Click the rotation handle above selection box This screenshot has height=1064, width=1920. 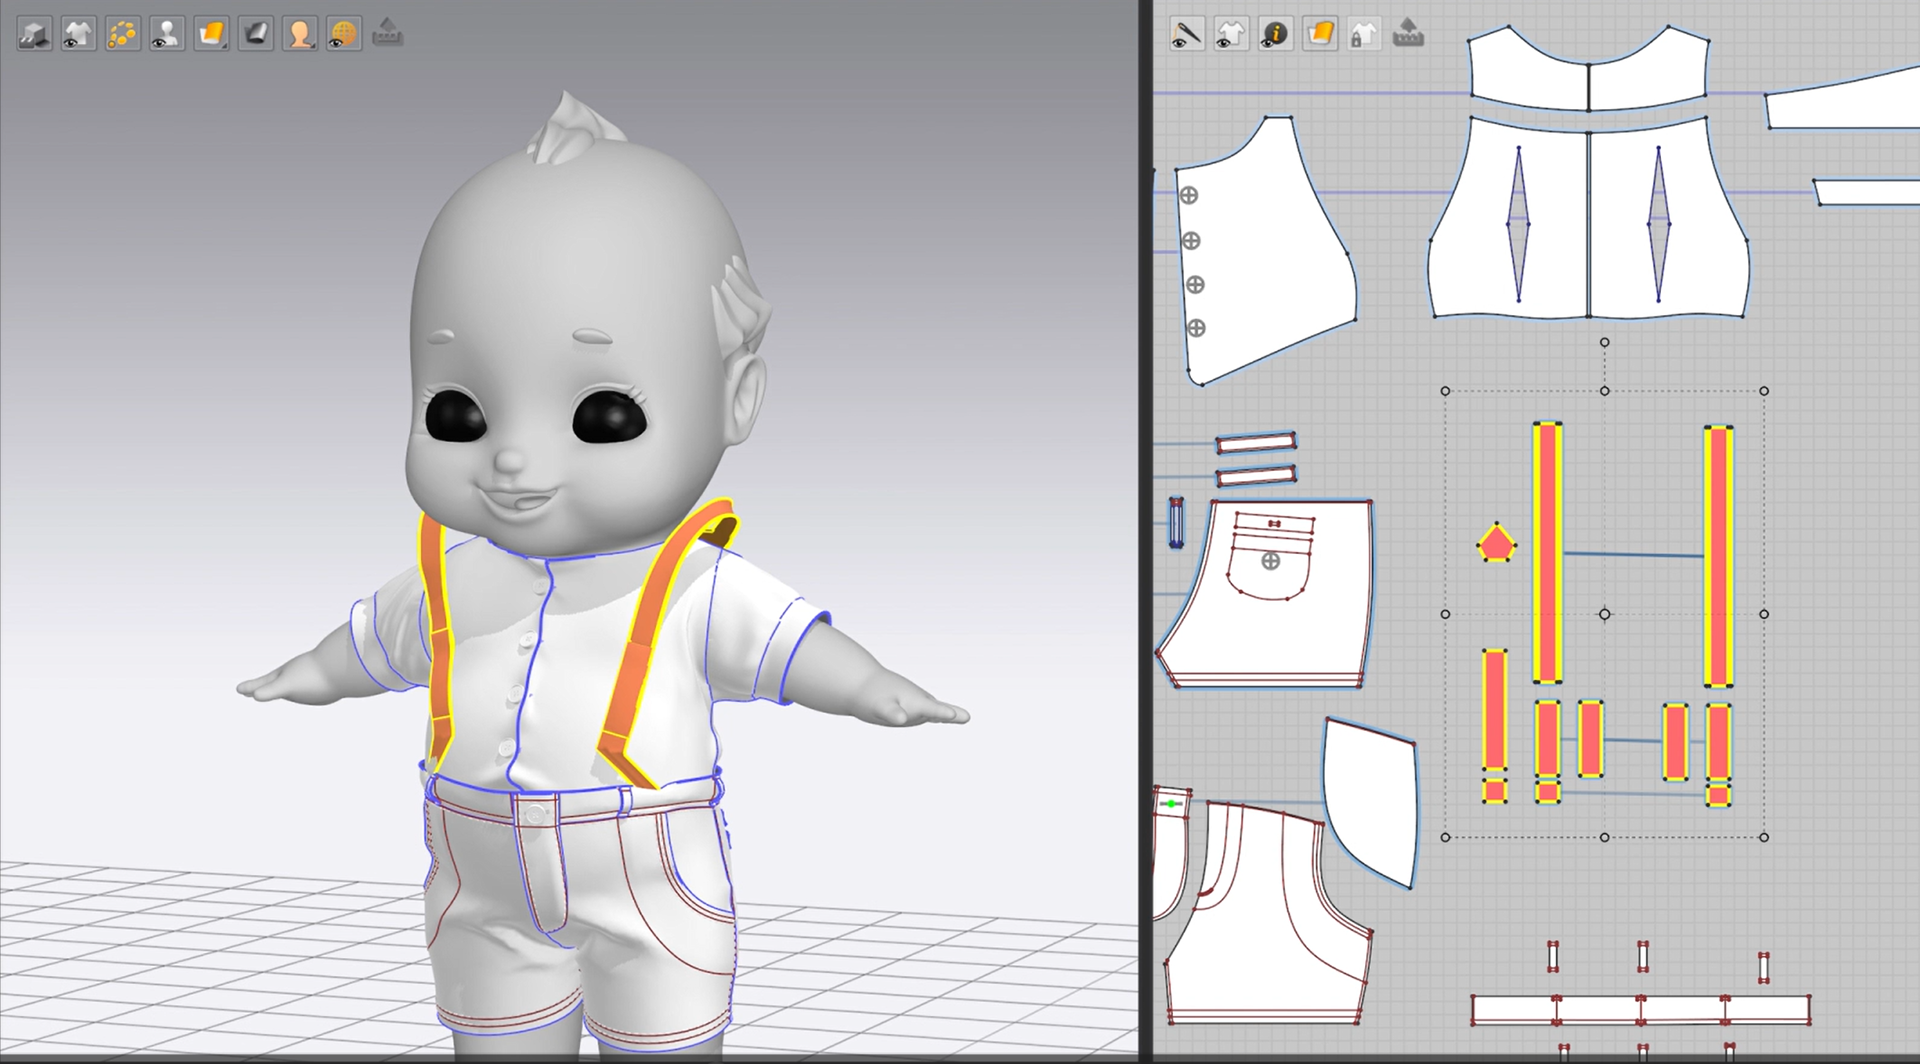1605,342
